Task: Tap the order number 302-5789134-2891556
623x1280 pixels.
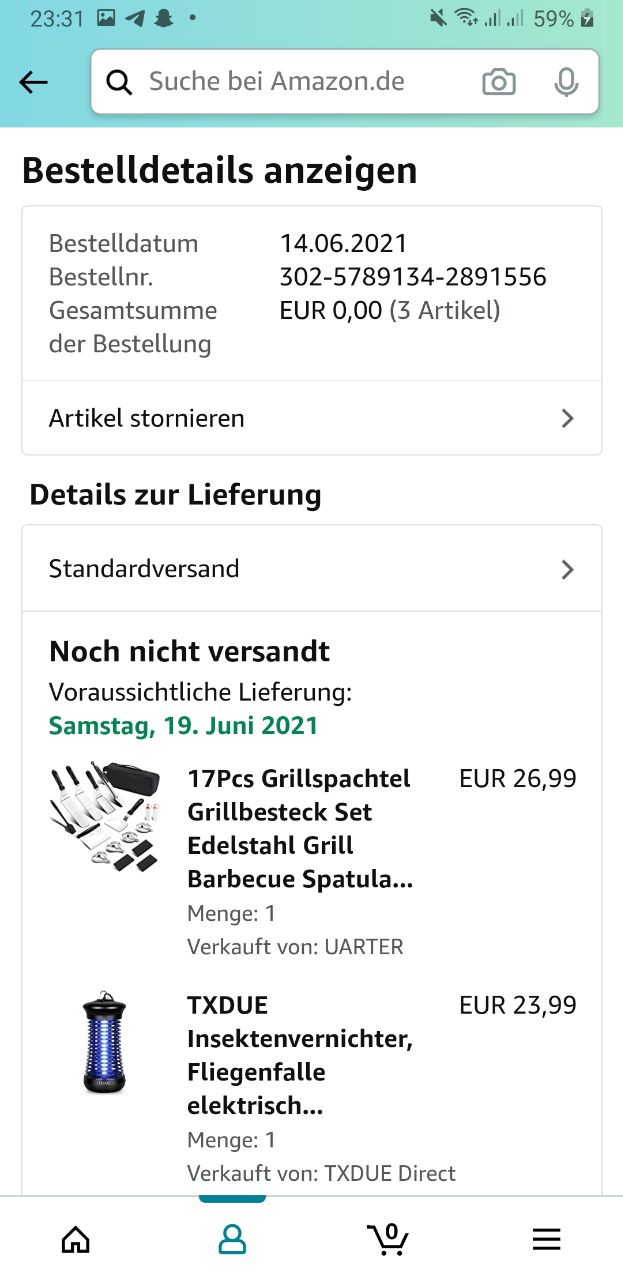Action: click(x=413, y=277)
